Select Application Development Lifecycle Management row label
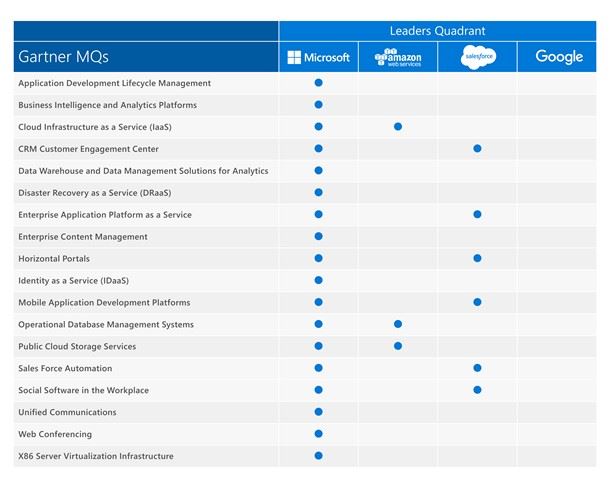The height and width of the screenshot is (488, 610). tap(114, 83)
